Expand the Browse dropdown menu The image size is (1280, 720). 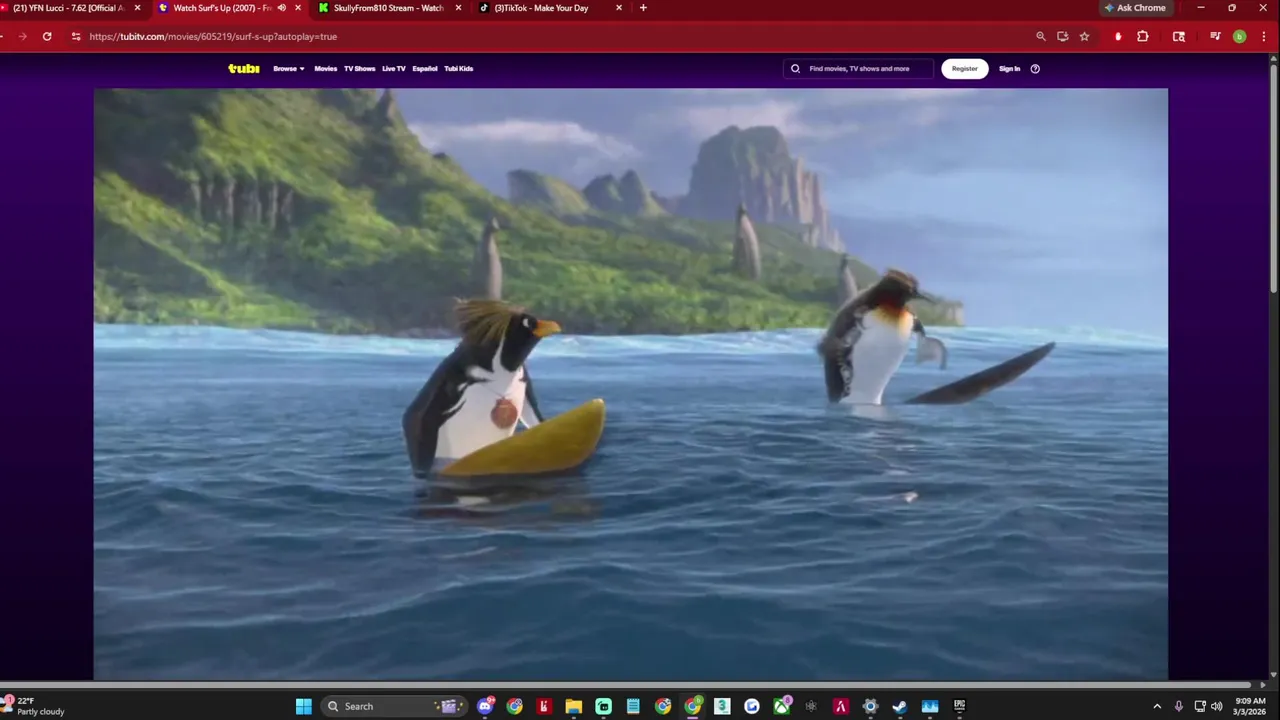(x=288, y=69)
